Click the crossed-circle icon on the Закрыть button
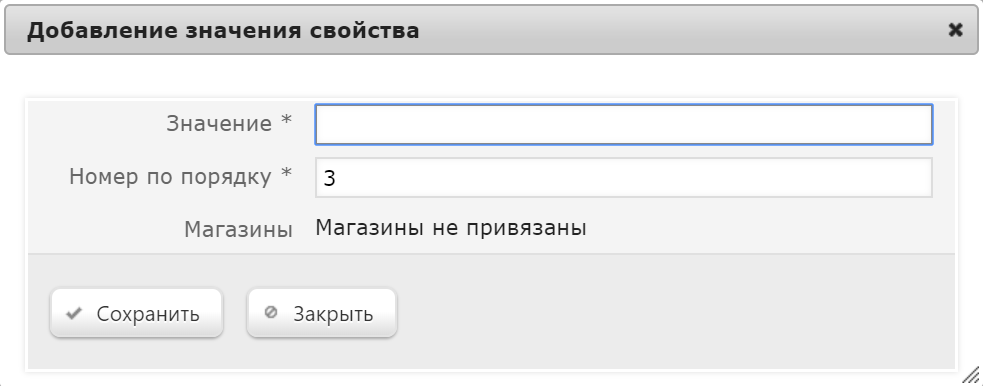This screenshot has height=386, width=983. (x=271, y=312)
